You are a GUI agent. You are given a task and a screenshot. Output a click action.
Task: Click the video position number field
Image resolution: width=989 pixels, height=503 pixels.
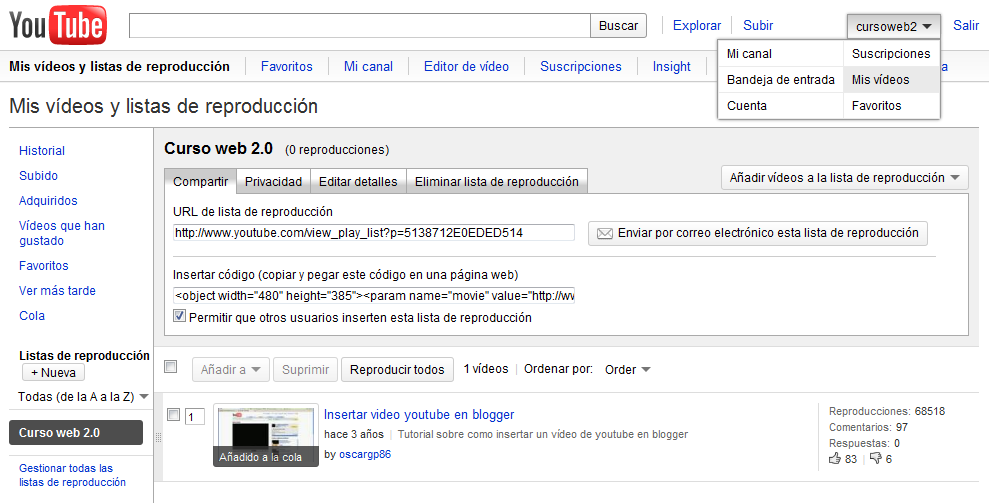point(194,417)
